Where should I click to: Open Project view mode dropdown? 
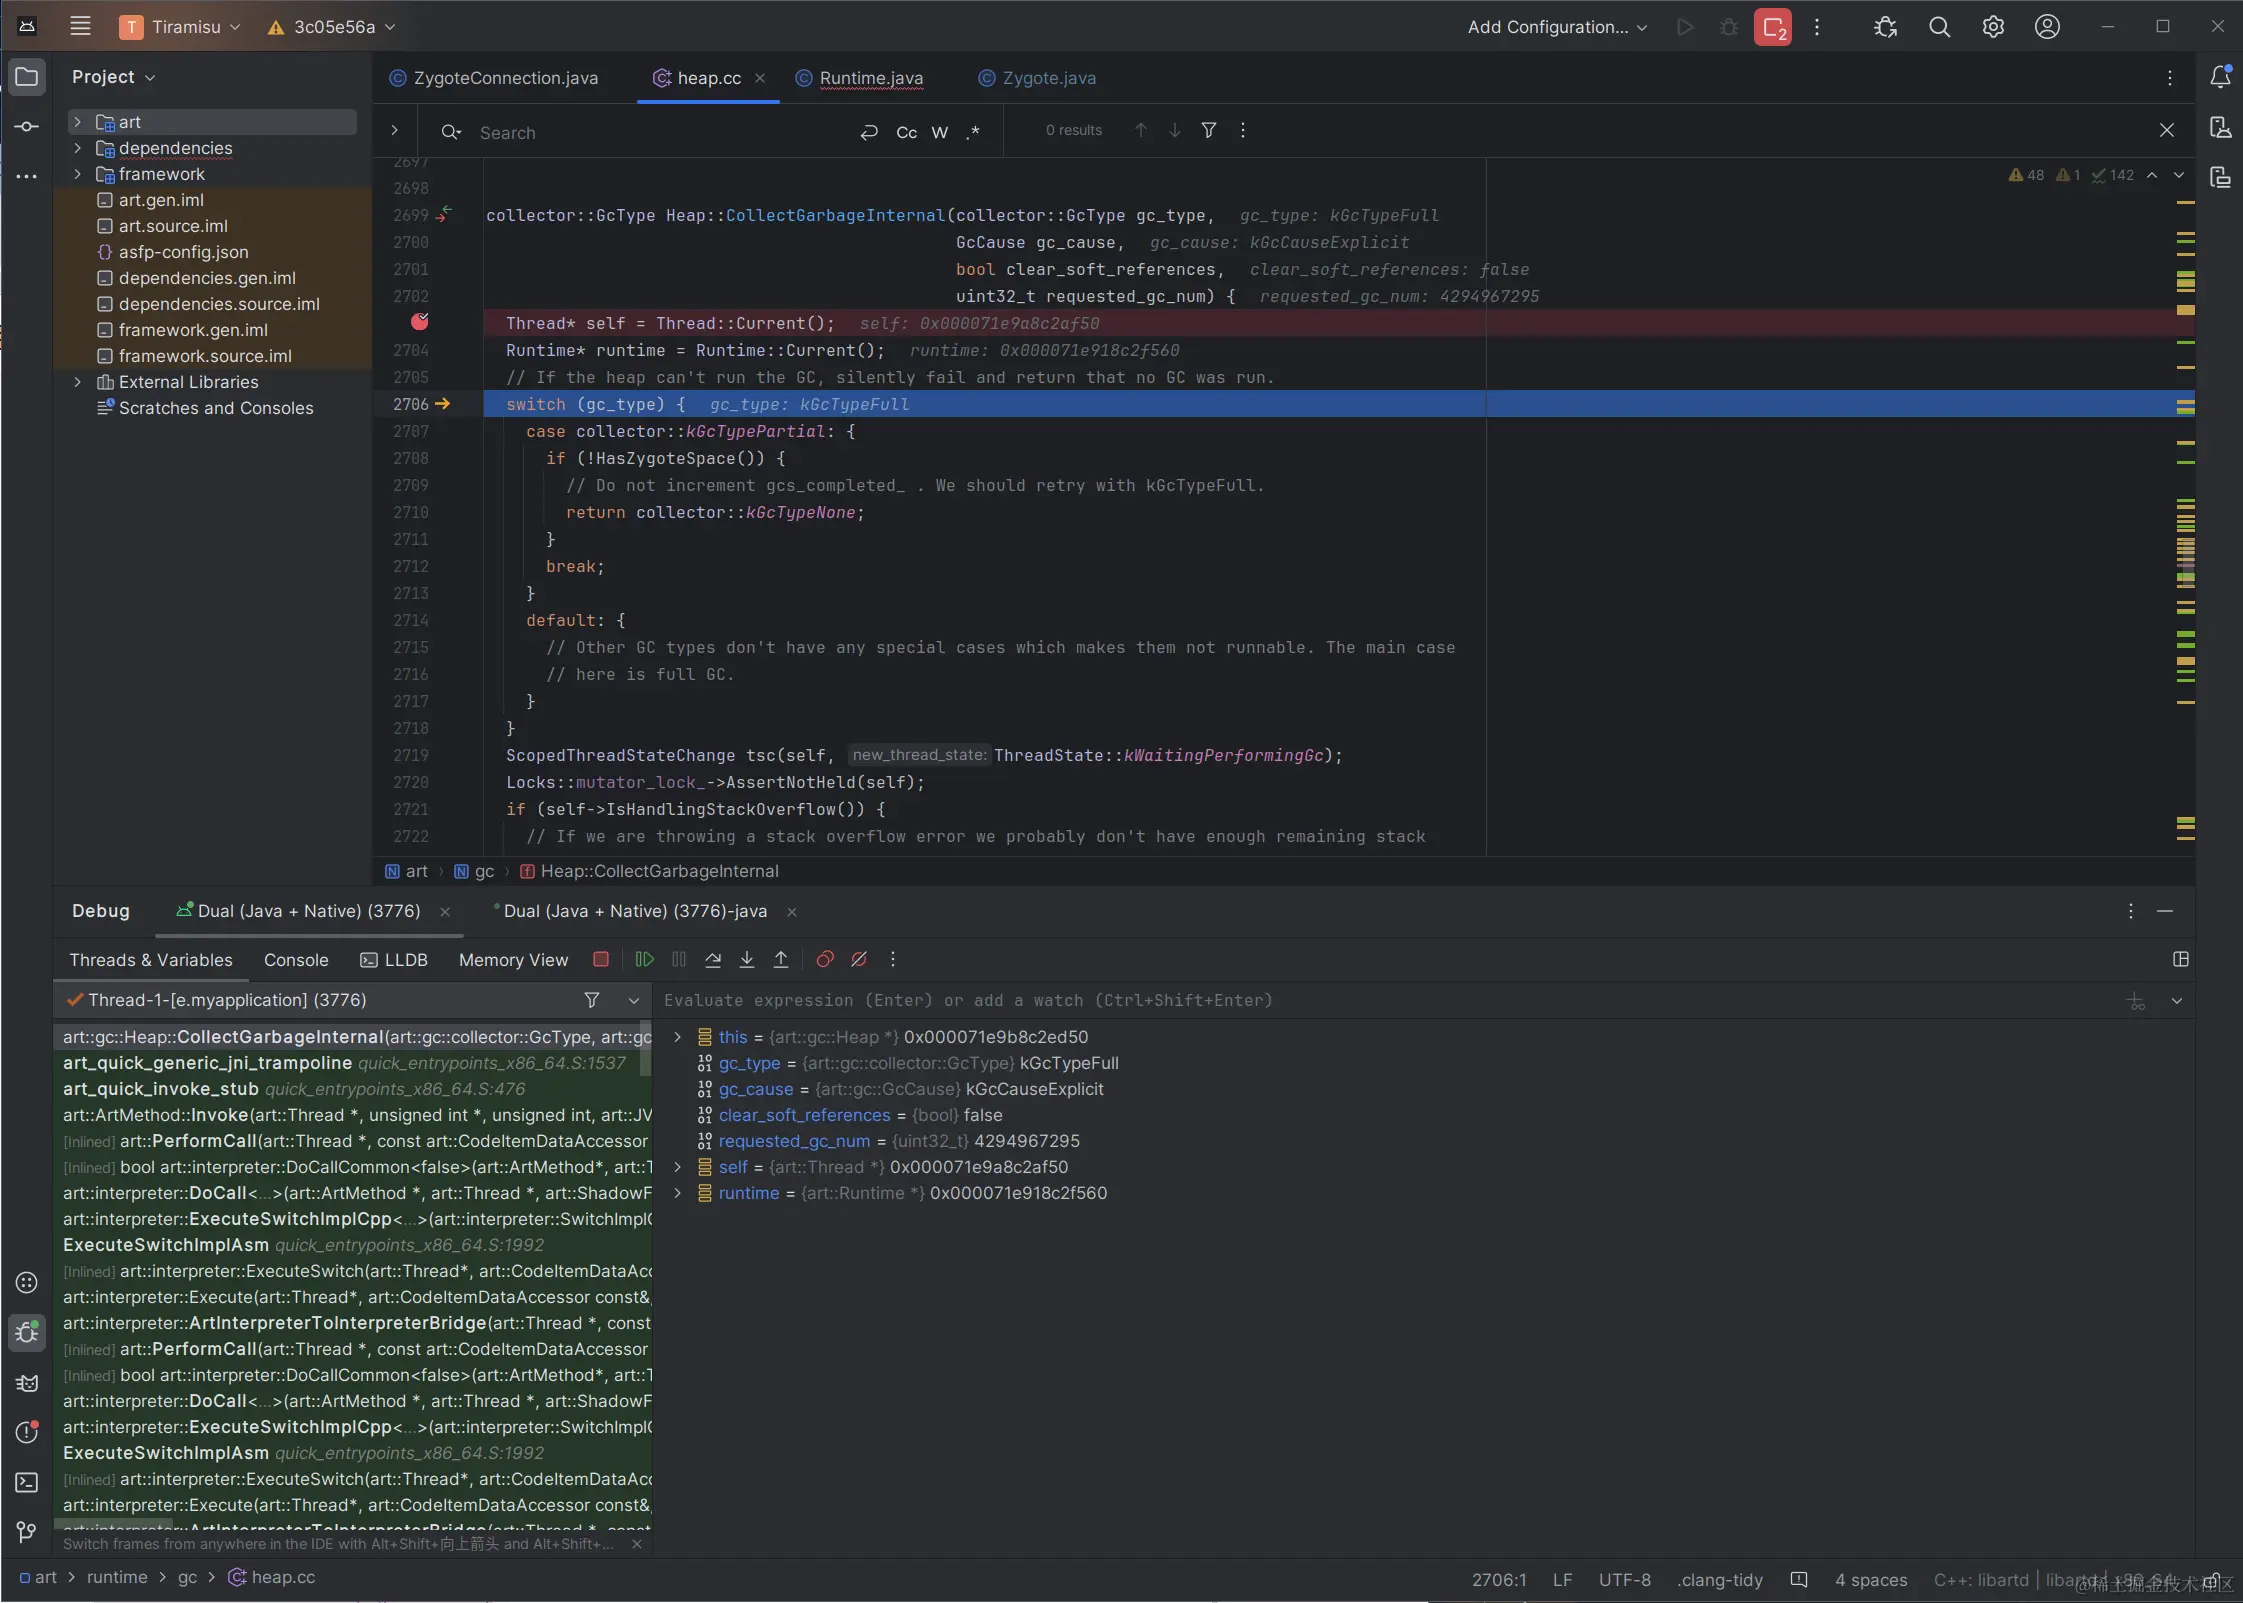114,77
